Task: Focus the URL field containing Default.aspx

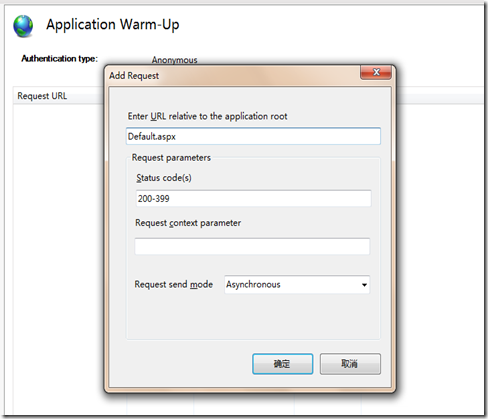Action: 253,136
